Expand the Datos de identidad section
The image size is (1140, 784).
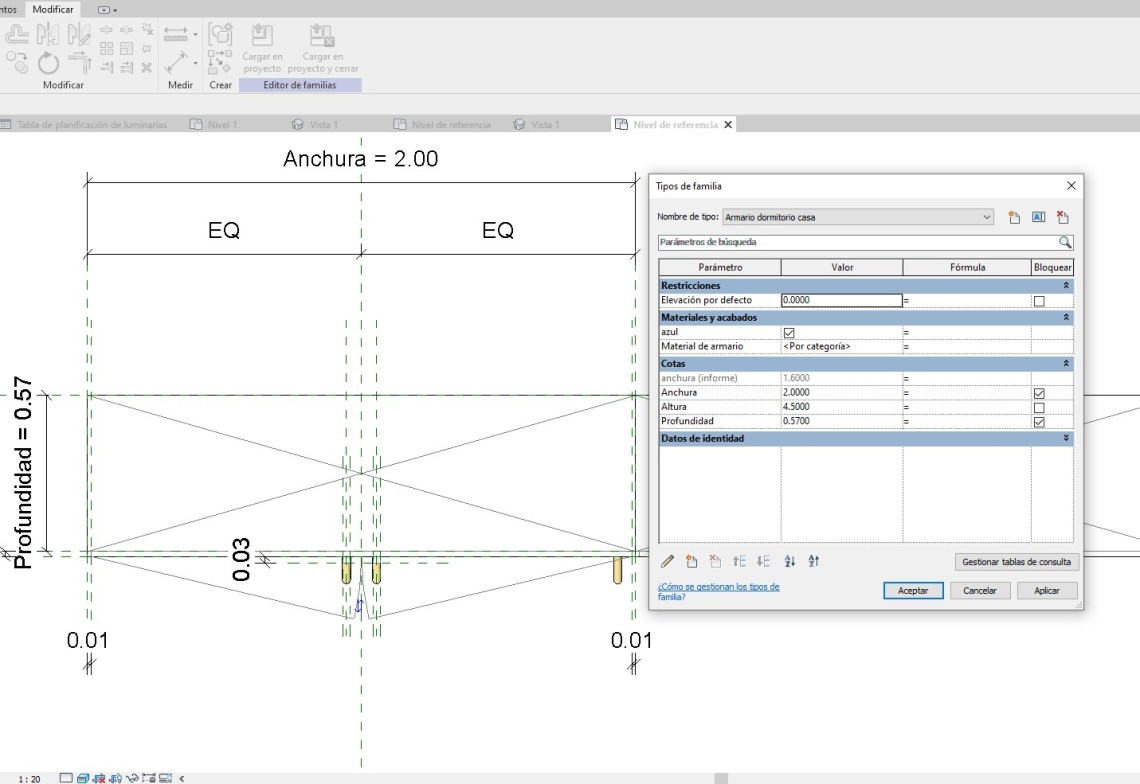click(x=1066, y=438)
